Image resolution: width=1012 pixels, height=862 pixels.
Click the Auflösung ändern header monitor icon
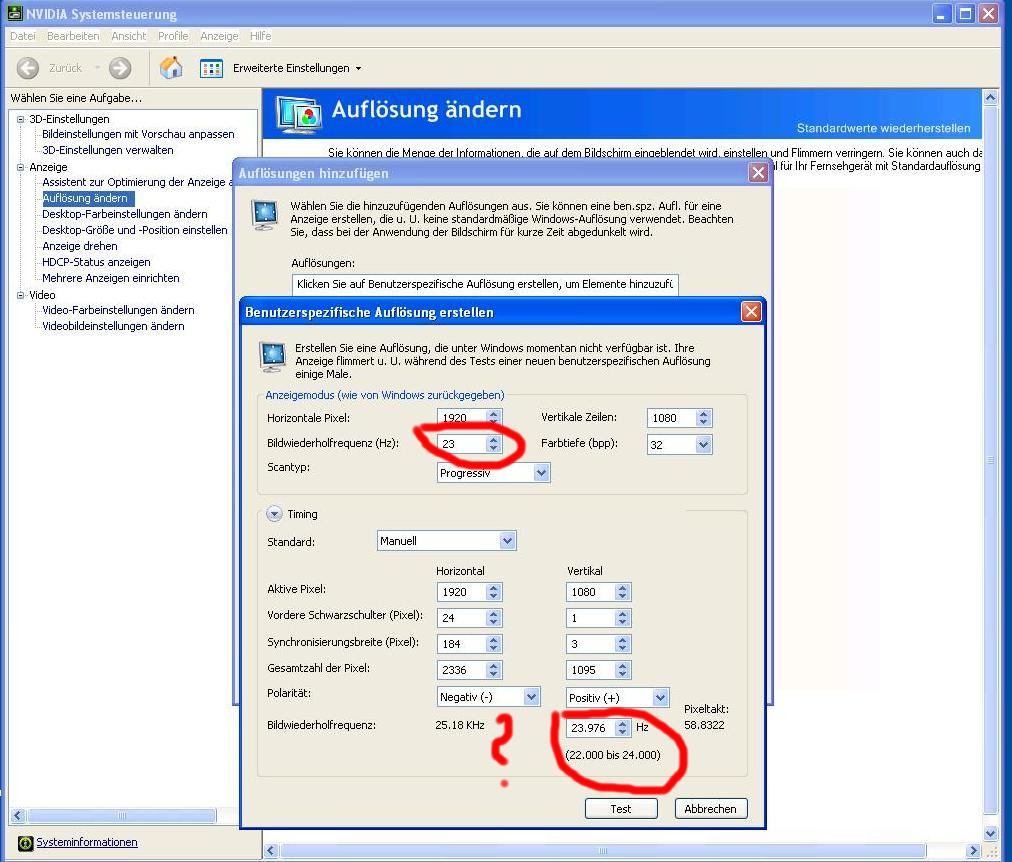pos(299,114)
